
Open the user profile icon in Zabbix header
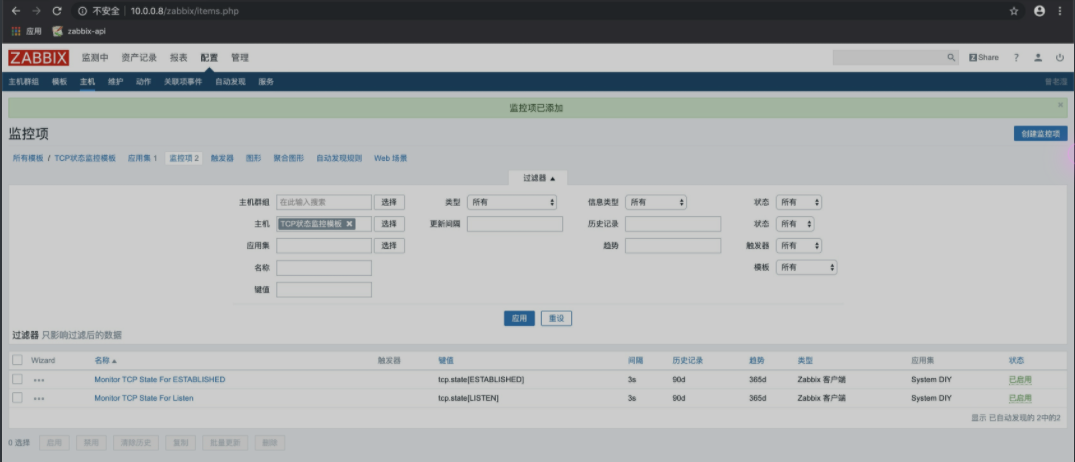[x=1038, y=58]
